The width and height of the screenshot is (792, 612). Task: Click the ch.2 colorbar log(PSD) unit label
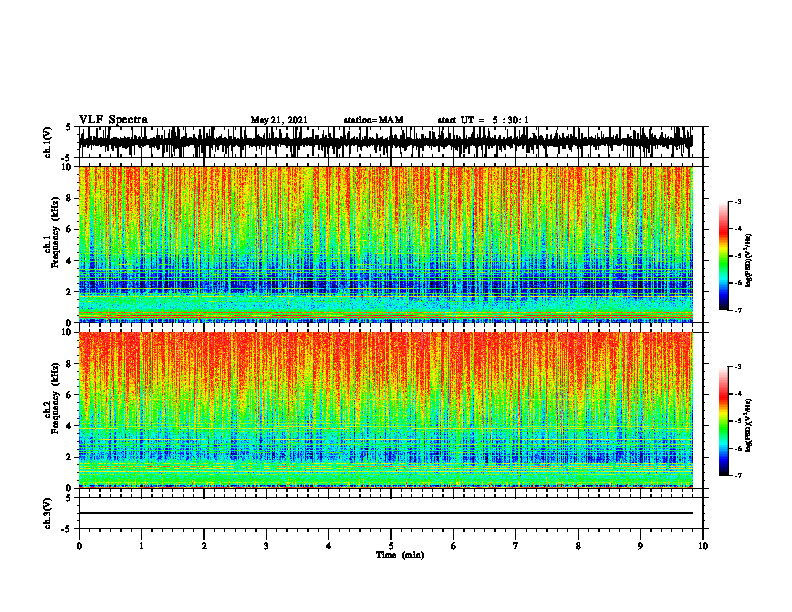click(749, 425)
